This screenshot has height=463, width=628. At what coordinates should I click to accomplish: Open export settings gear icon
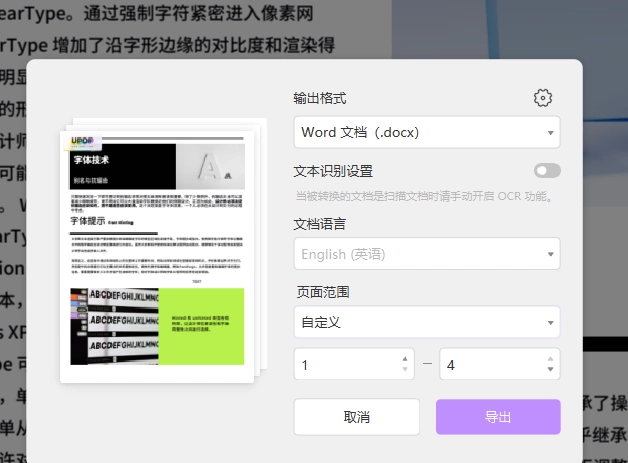coord(543,98)
